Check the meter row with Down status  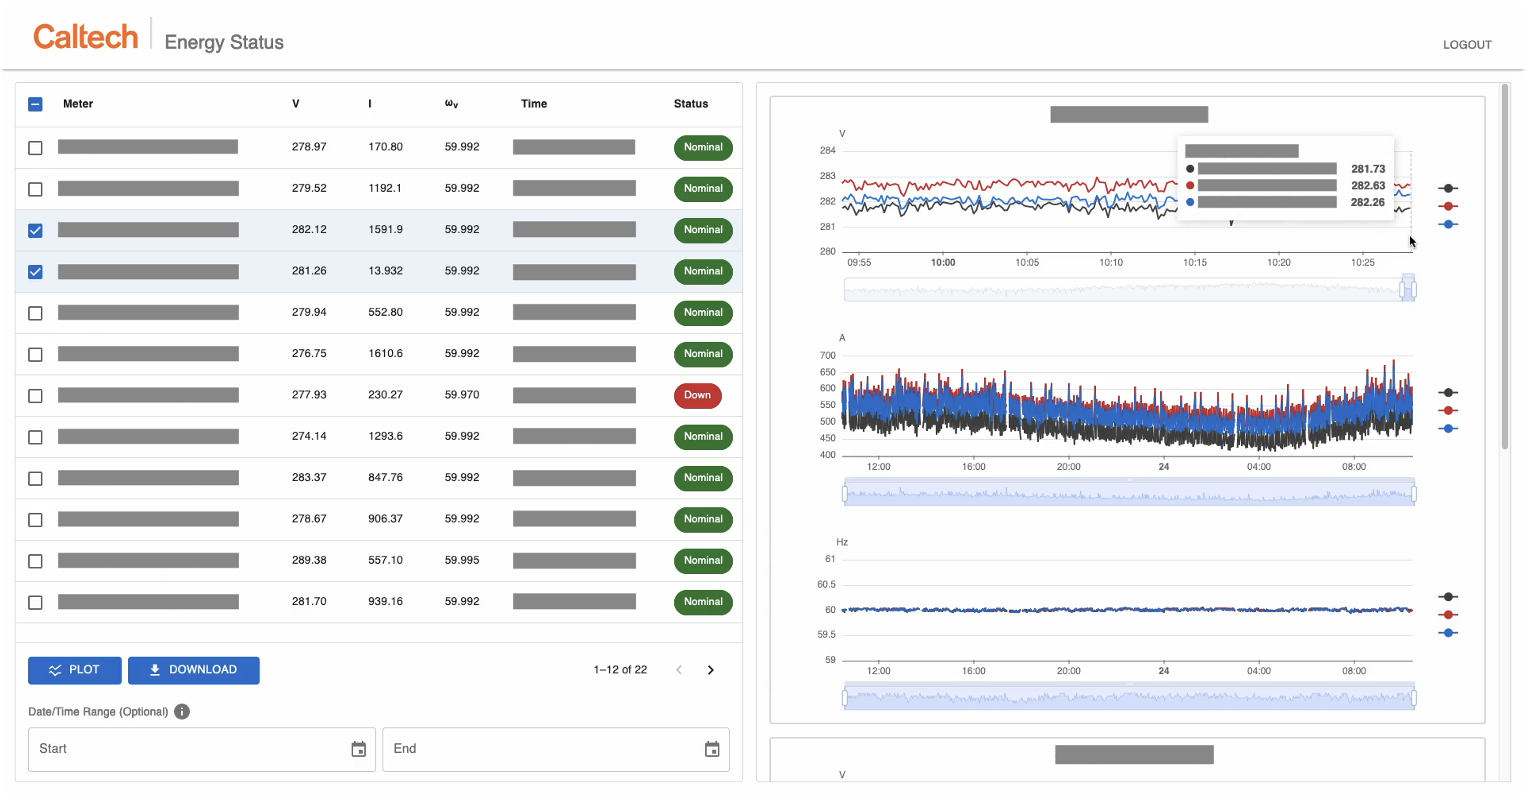[x=36, y=396]
